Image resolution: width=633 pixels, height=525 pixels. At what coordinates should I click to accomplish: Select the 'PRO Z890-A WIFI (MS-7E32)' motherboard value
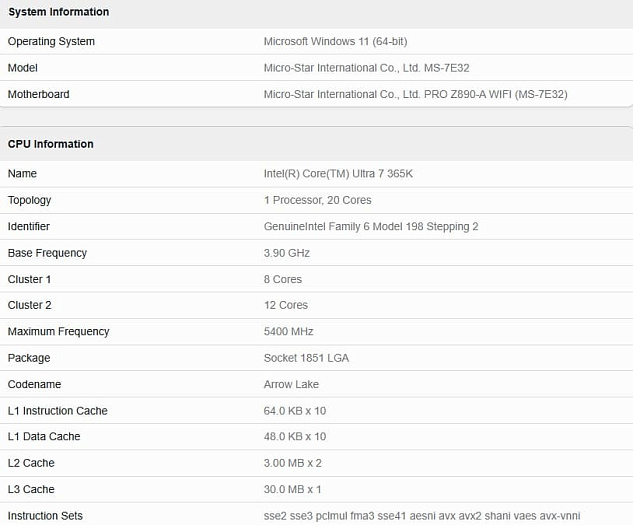point(496,94)
